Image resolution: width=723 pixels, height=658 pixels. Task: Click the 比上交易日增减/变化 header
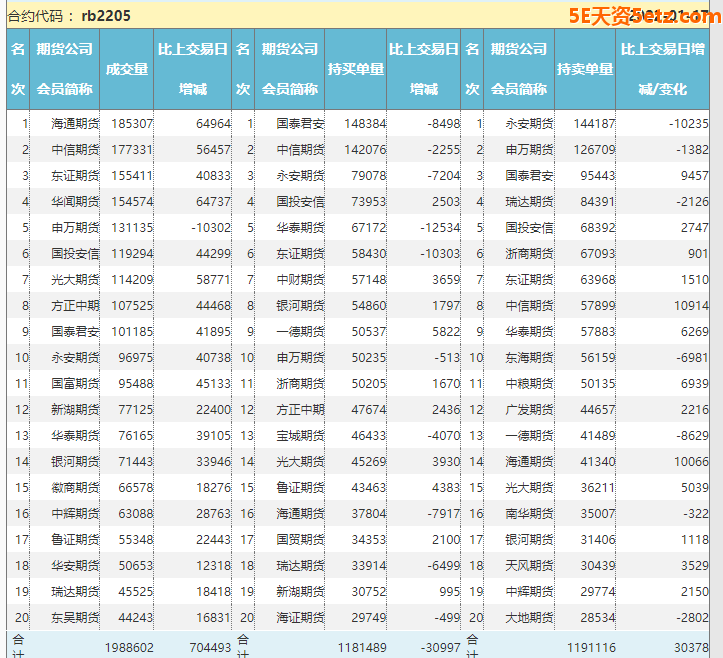pos(663,69)
